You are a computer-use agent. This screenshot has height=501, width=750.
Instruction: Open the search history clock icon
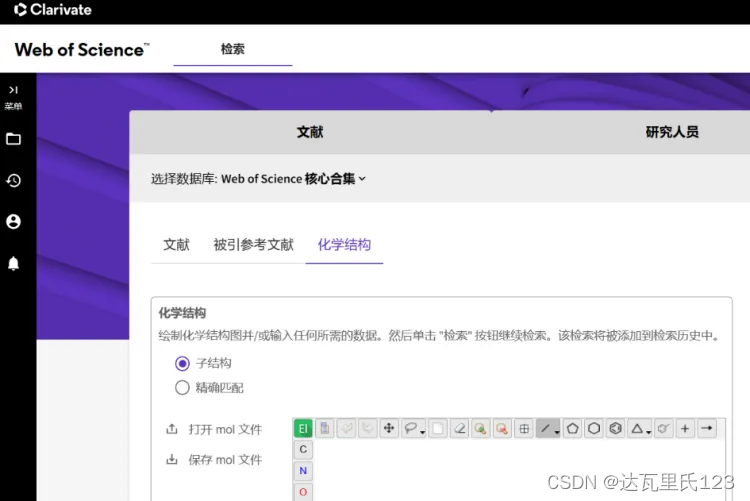[13, 180]
